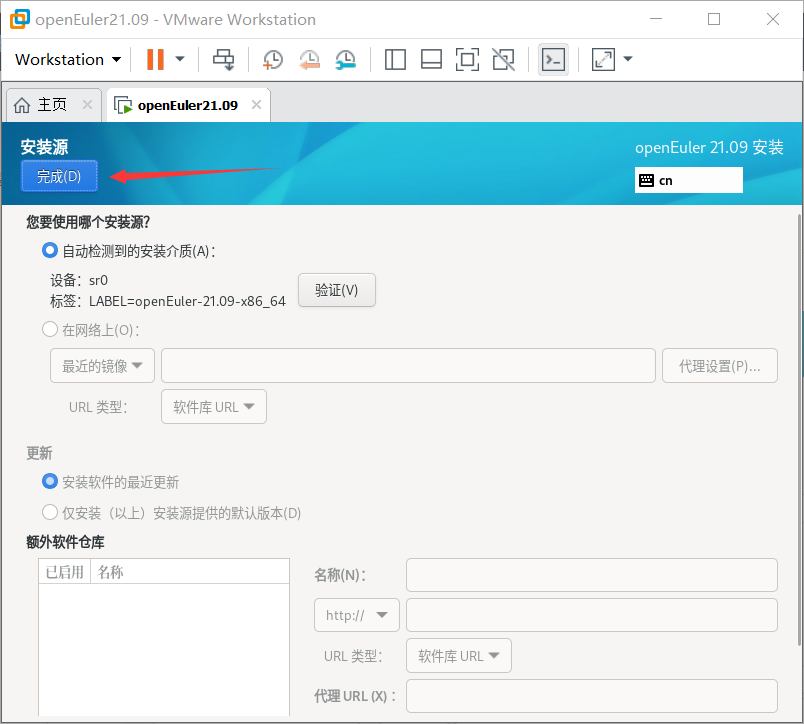This screenshot has width=804, height=724.
Task: Toggle the library sidebar view icon
Action: point(395,59)
